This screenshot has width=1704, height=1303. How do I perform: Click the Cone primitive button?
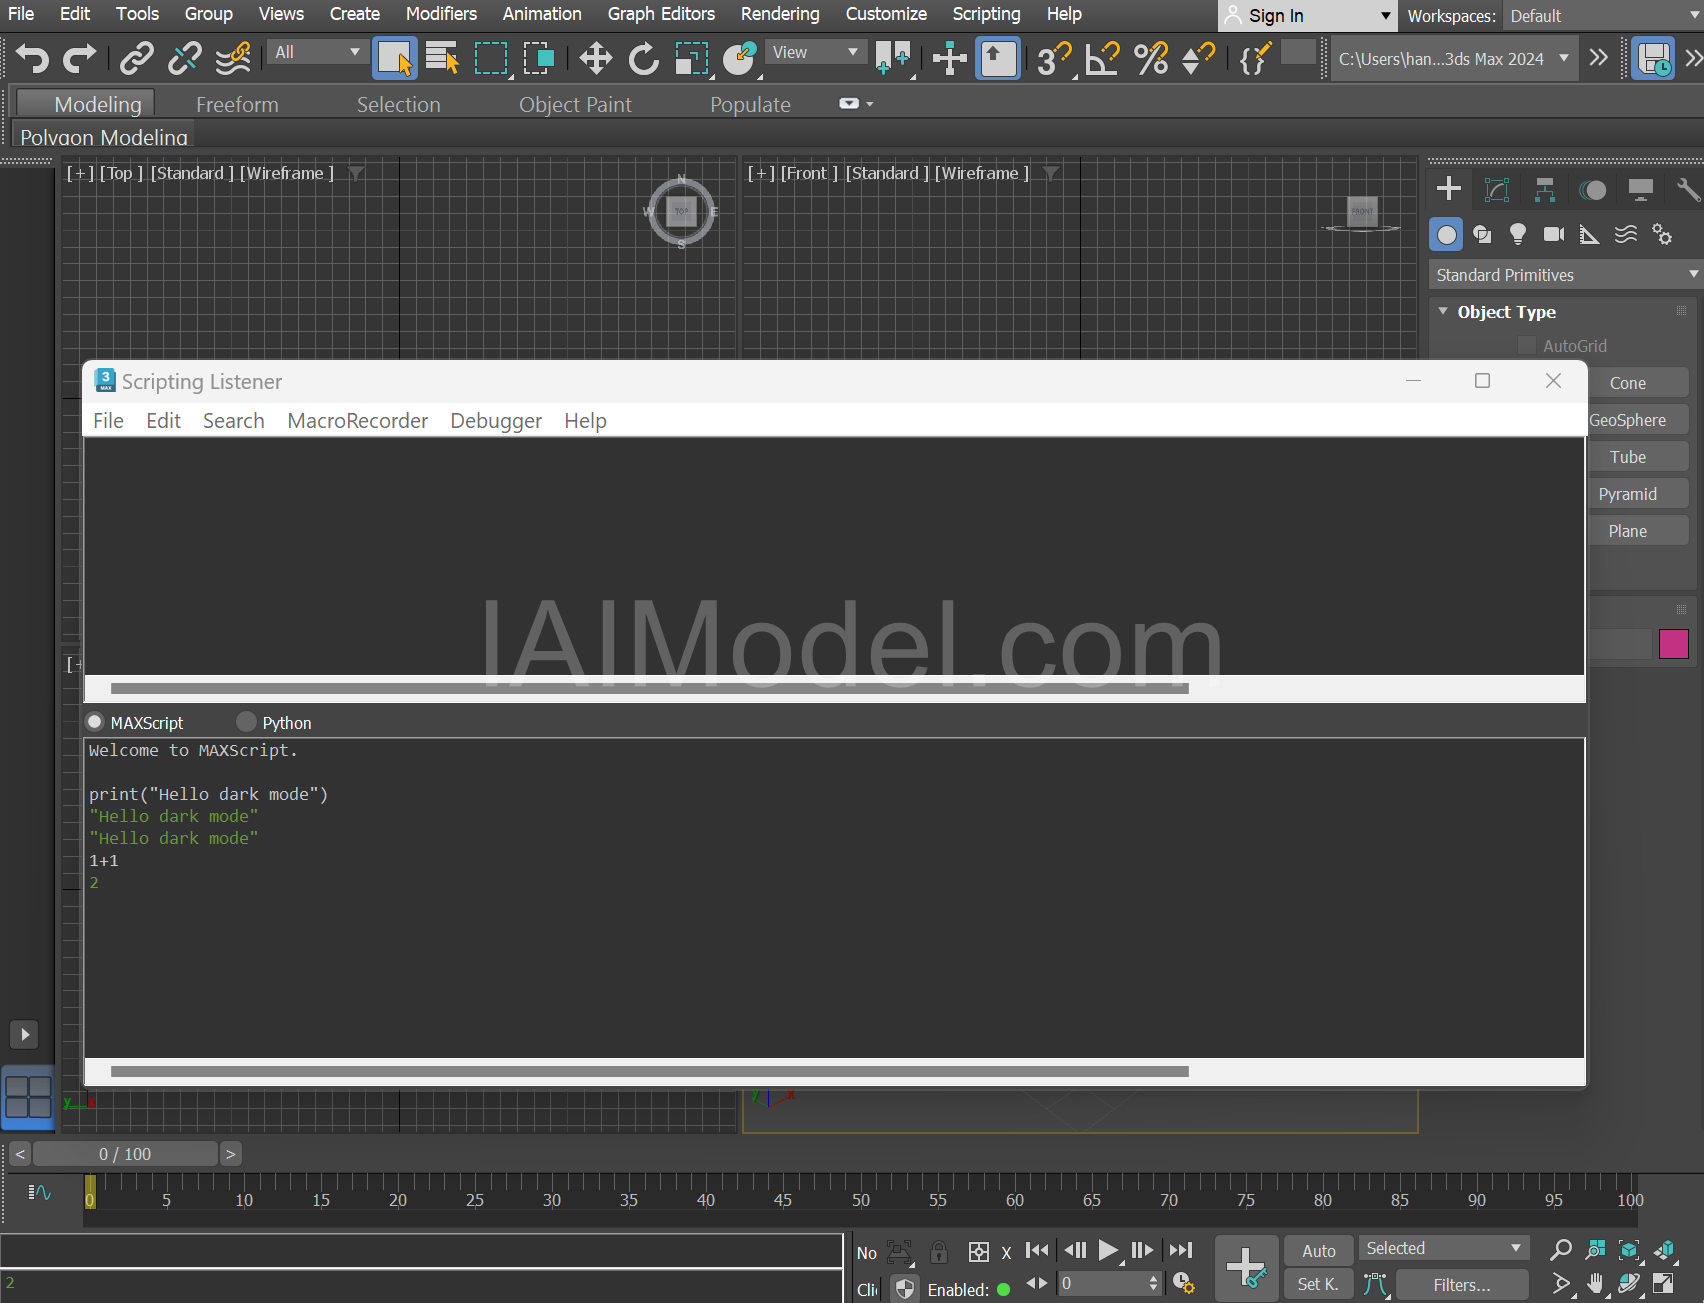click(1638, 383)
